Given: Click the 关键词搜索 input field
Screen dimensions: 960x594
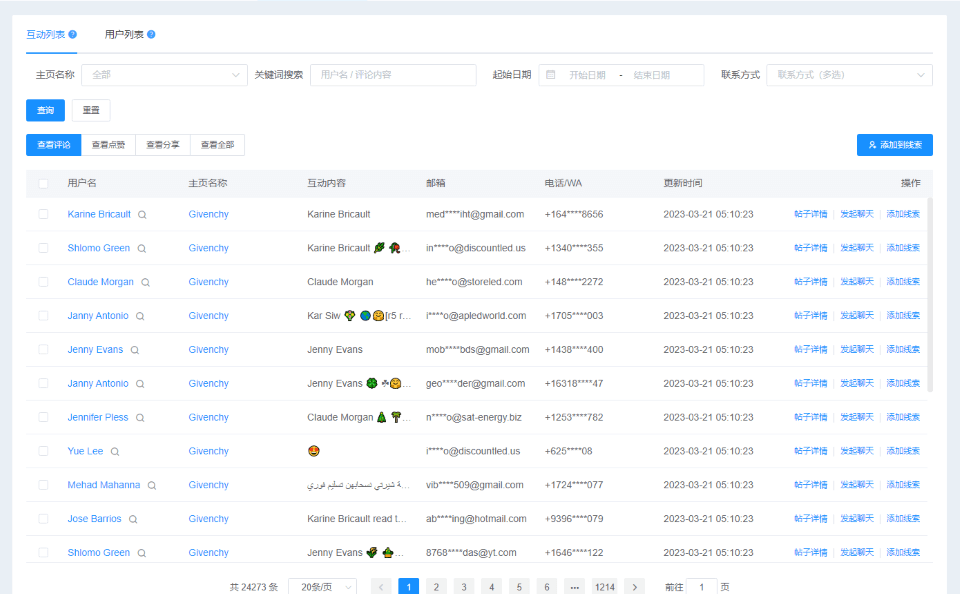Looking at the screenshot, I should point(392,75).
